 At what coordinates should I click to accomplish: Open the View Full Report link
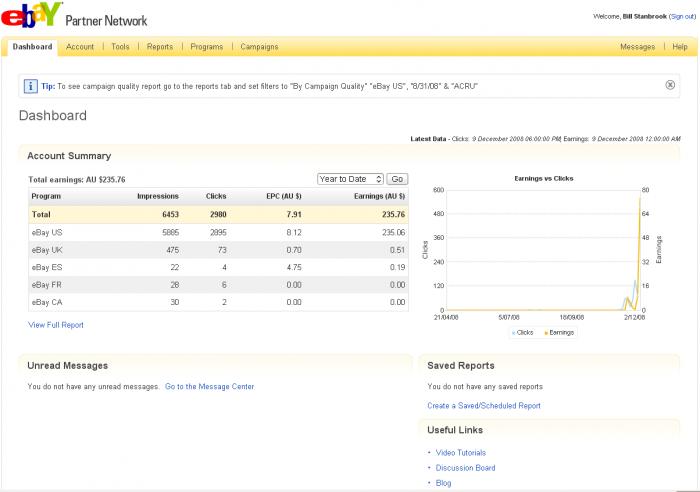56,325
